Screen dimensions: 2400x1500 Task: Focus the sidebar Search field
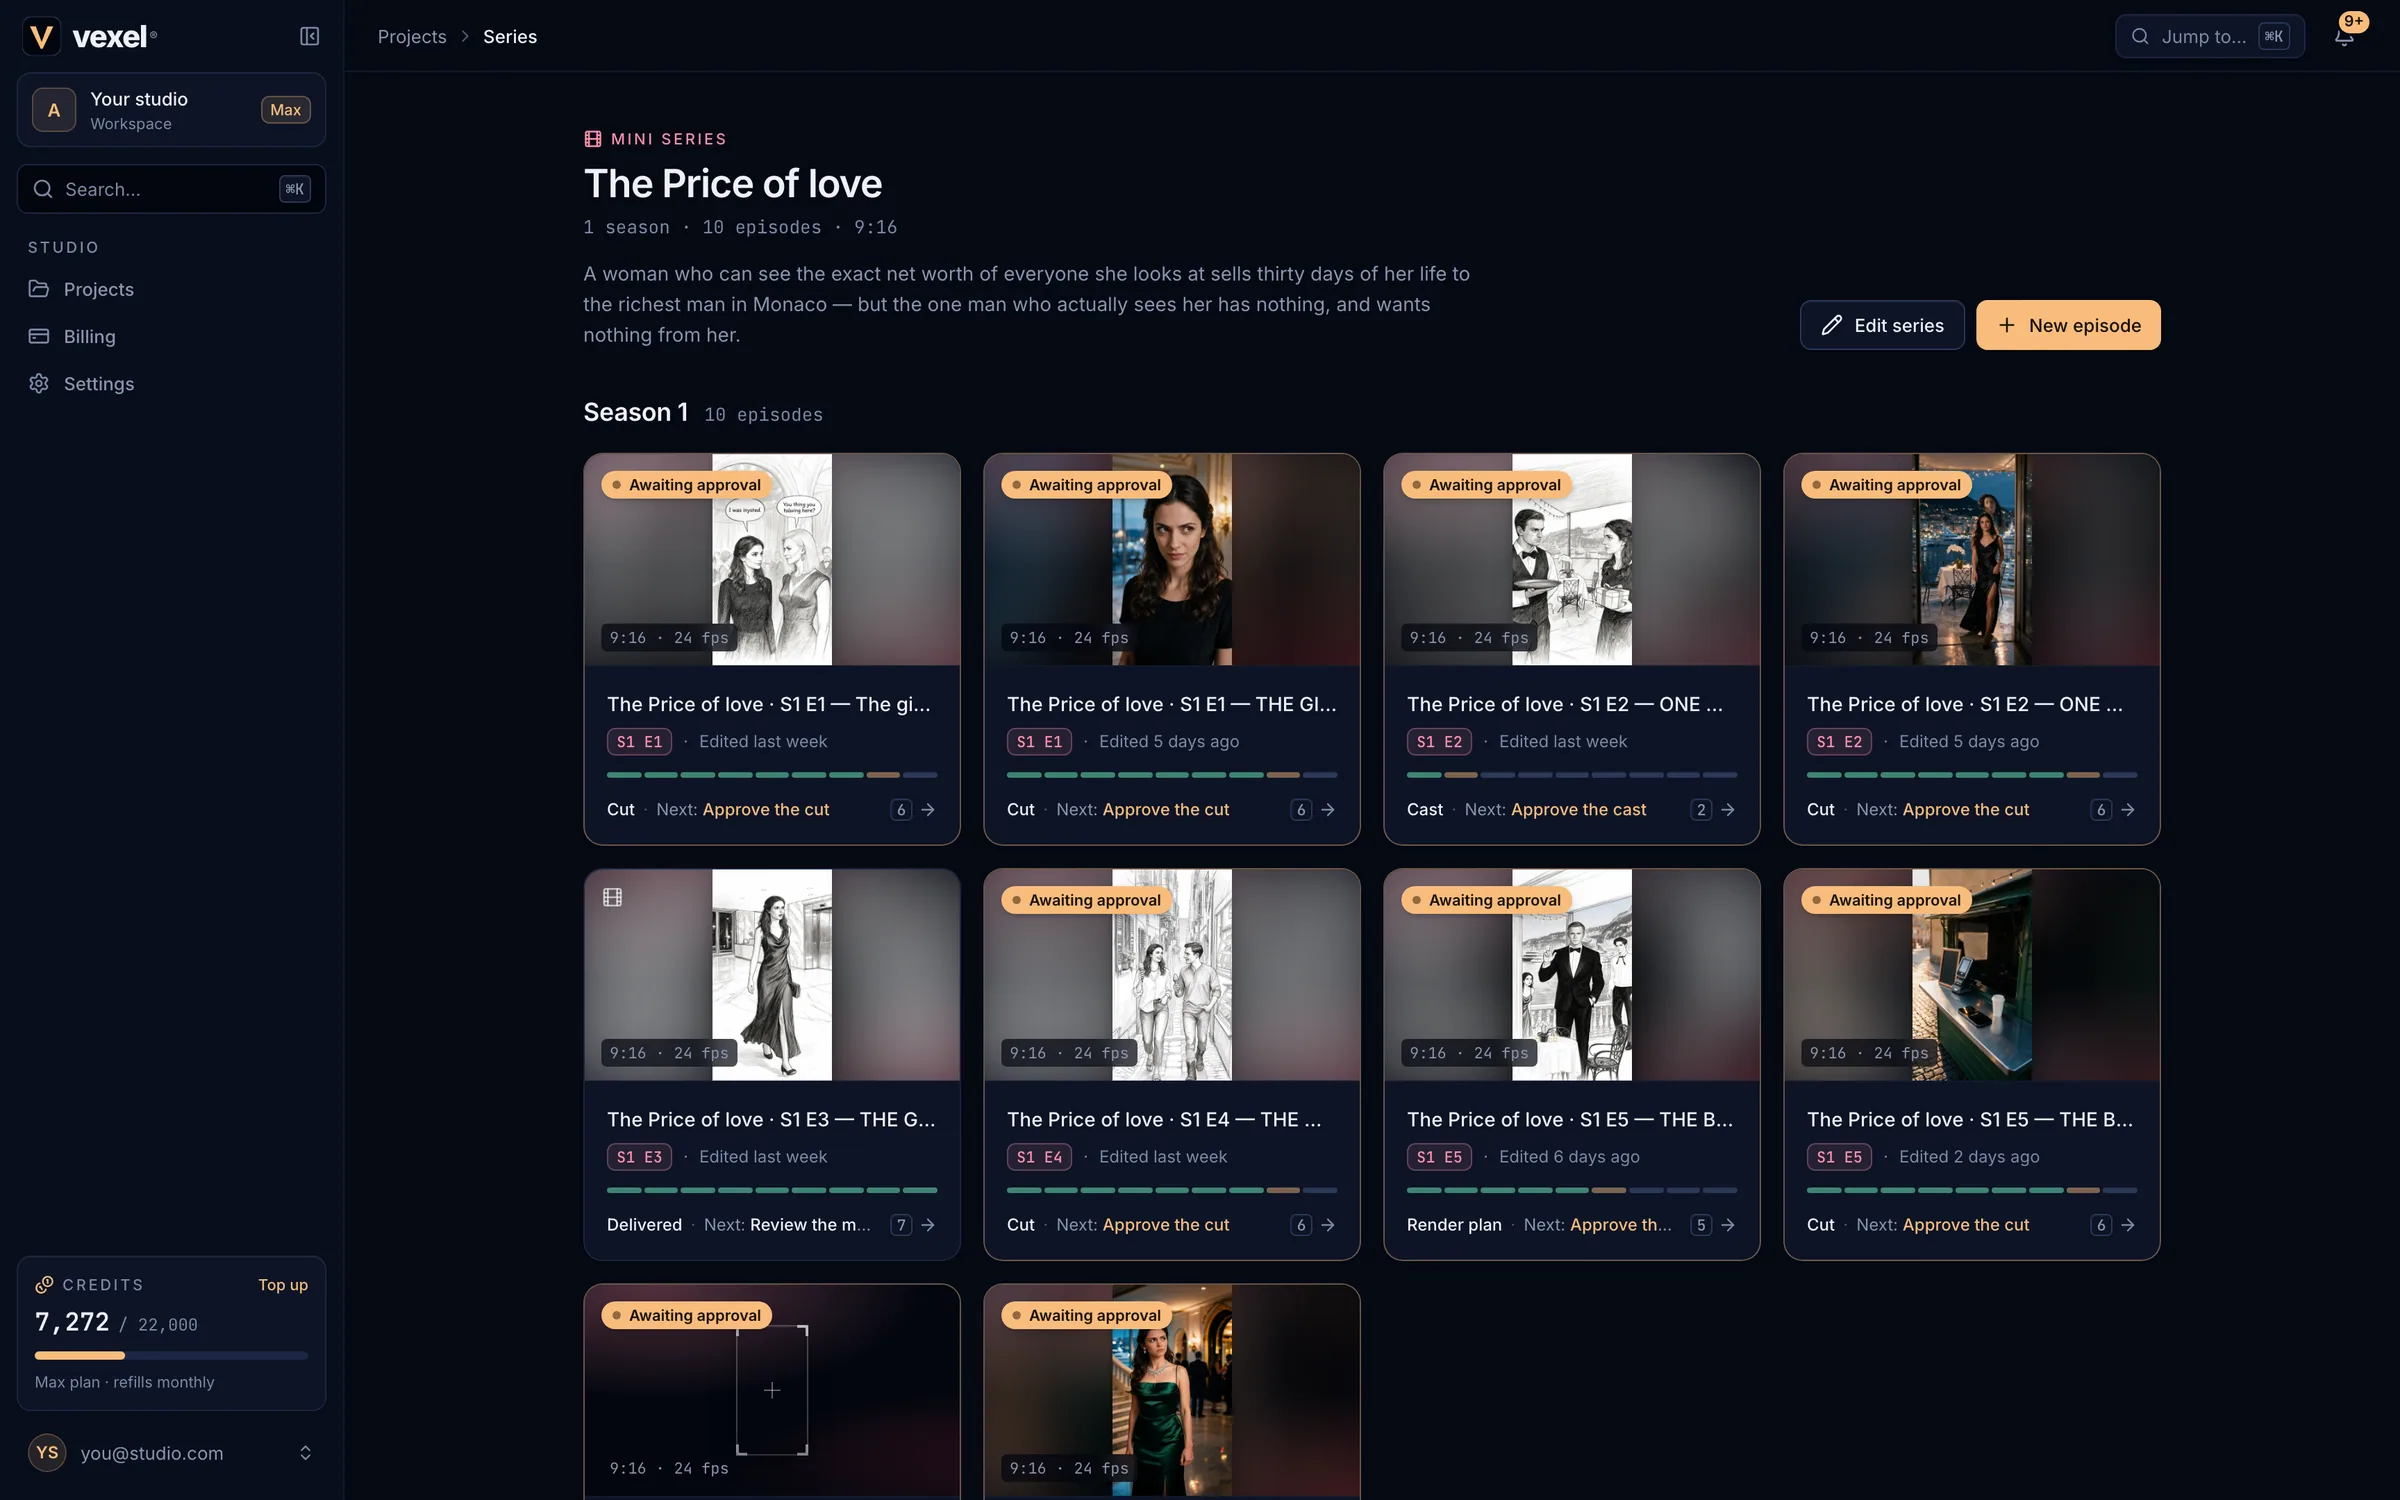coord(171,189)
